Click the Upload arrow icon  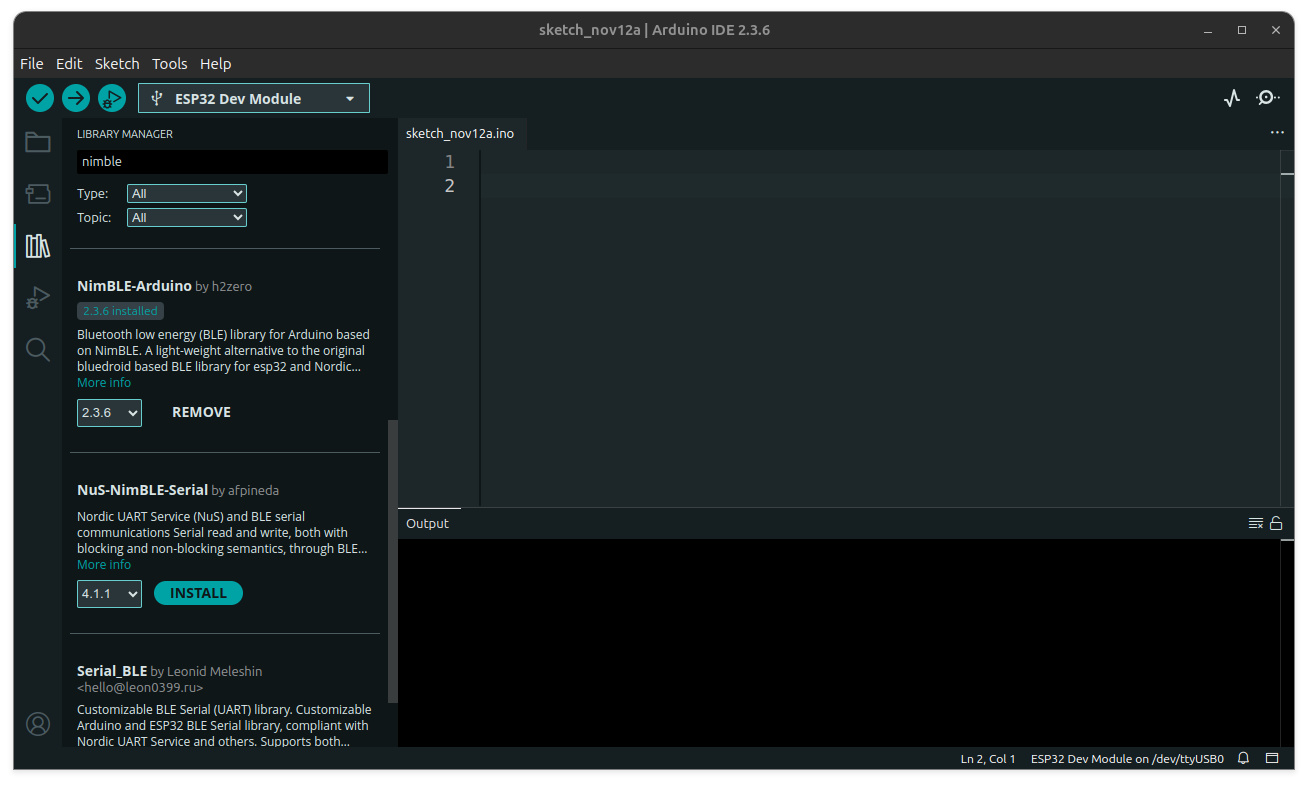(x=76, y=98)
